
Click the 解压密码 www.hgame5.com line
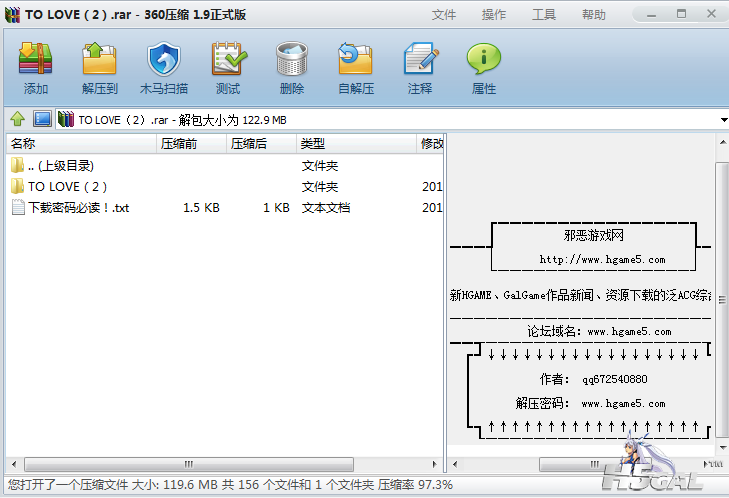590,403
